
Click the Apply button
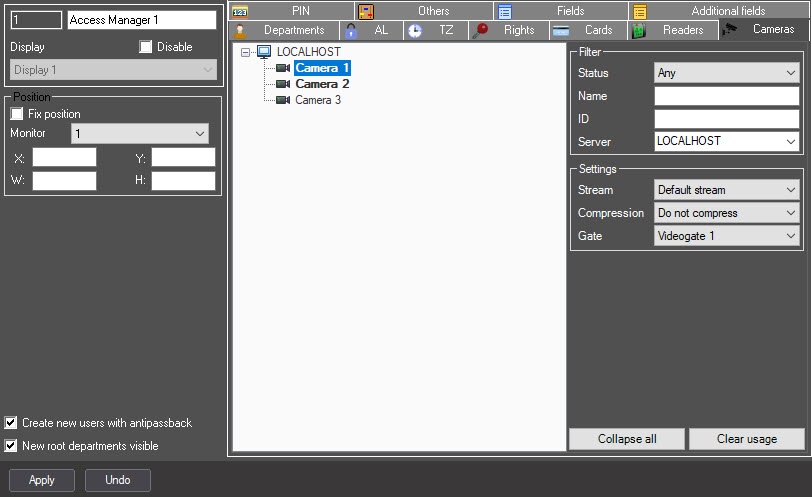[42, 480]
